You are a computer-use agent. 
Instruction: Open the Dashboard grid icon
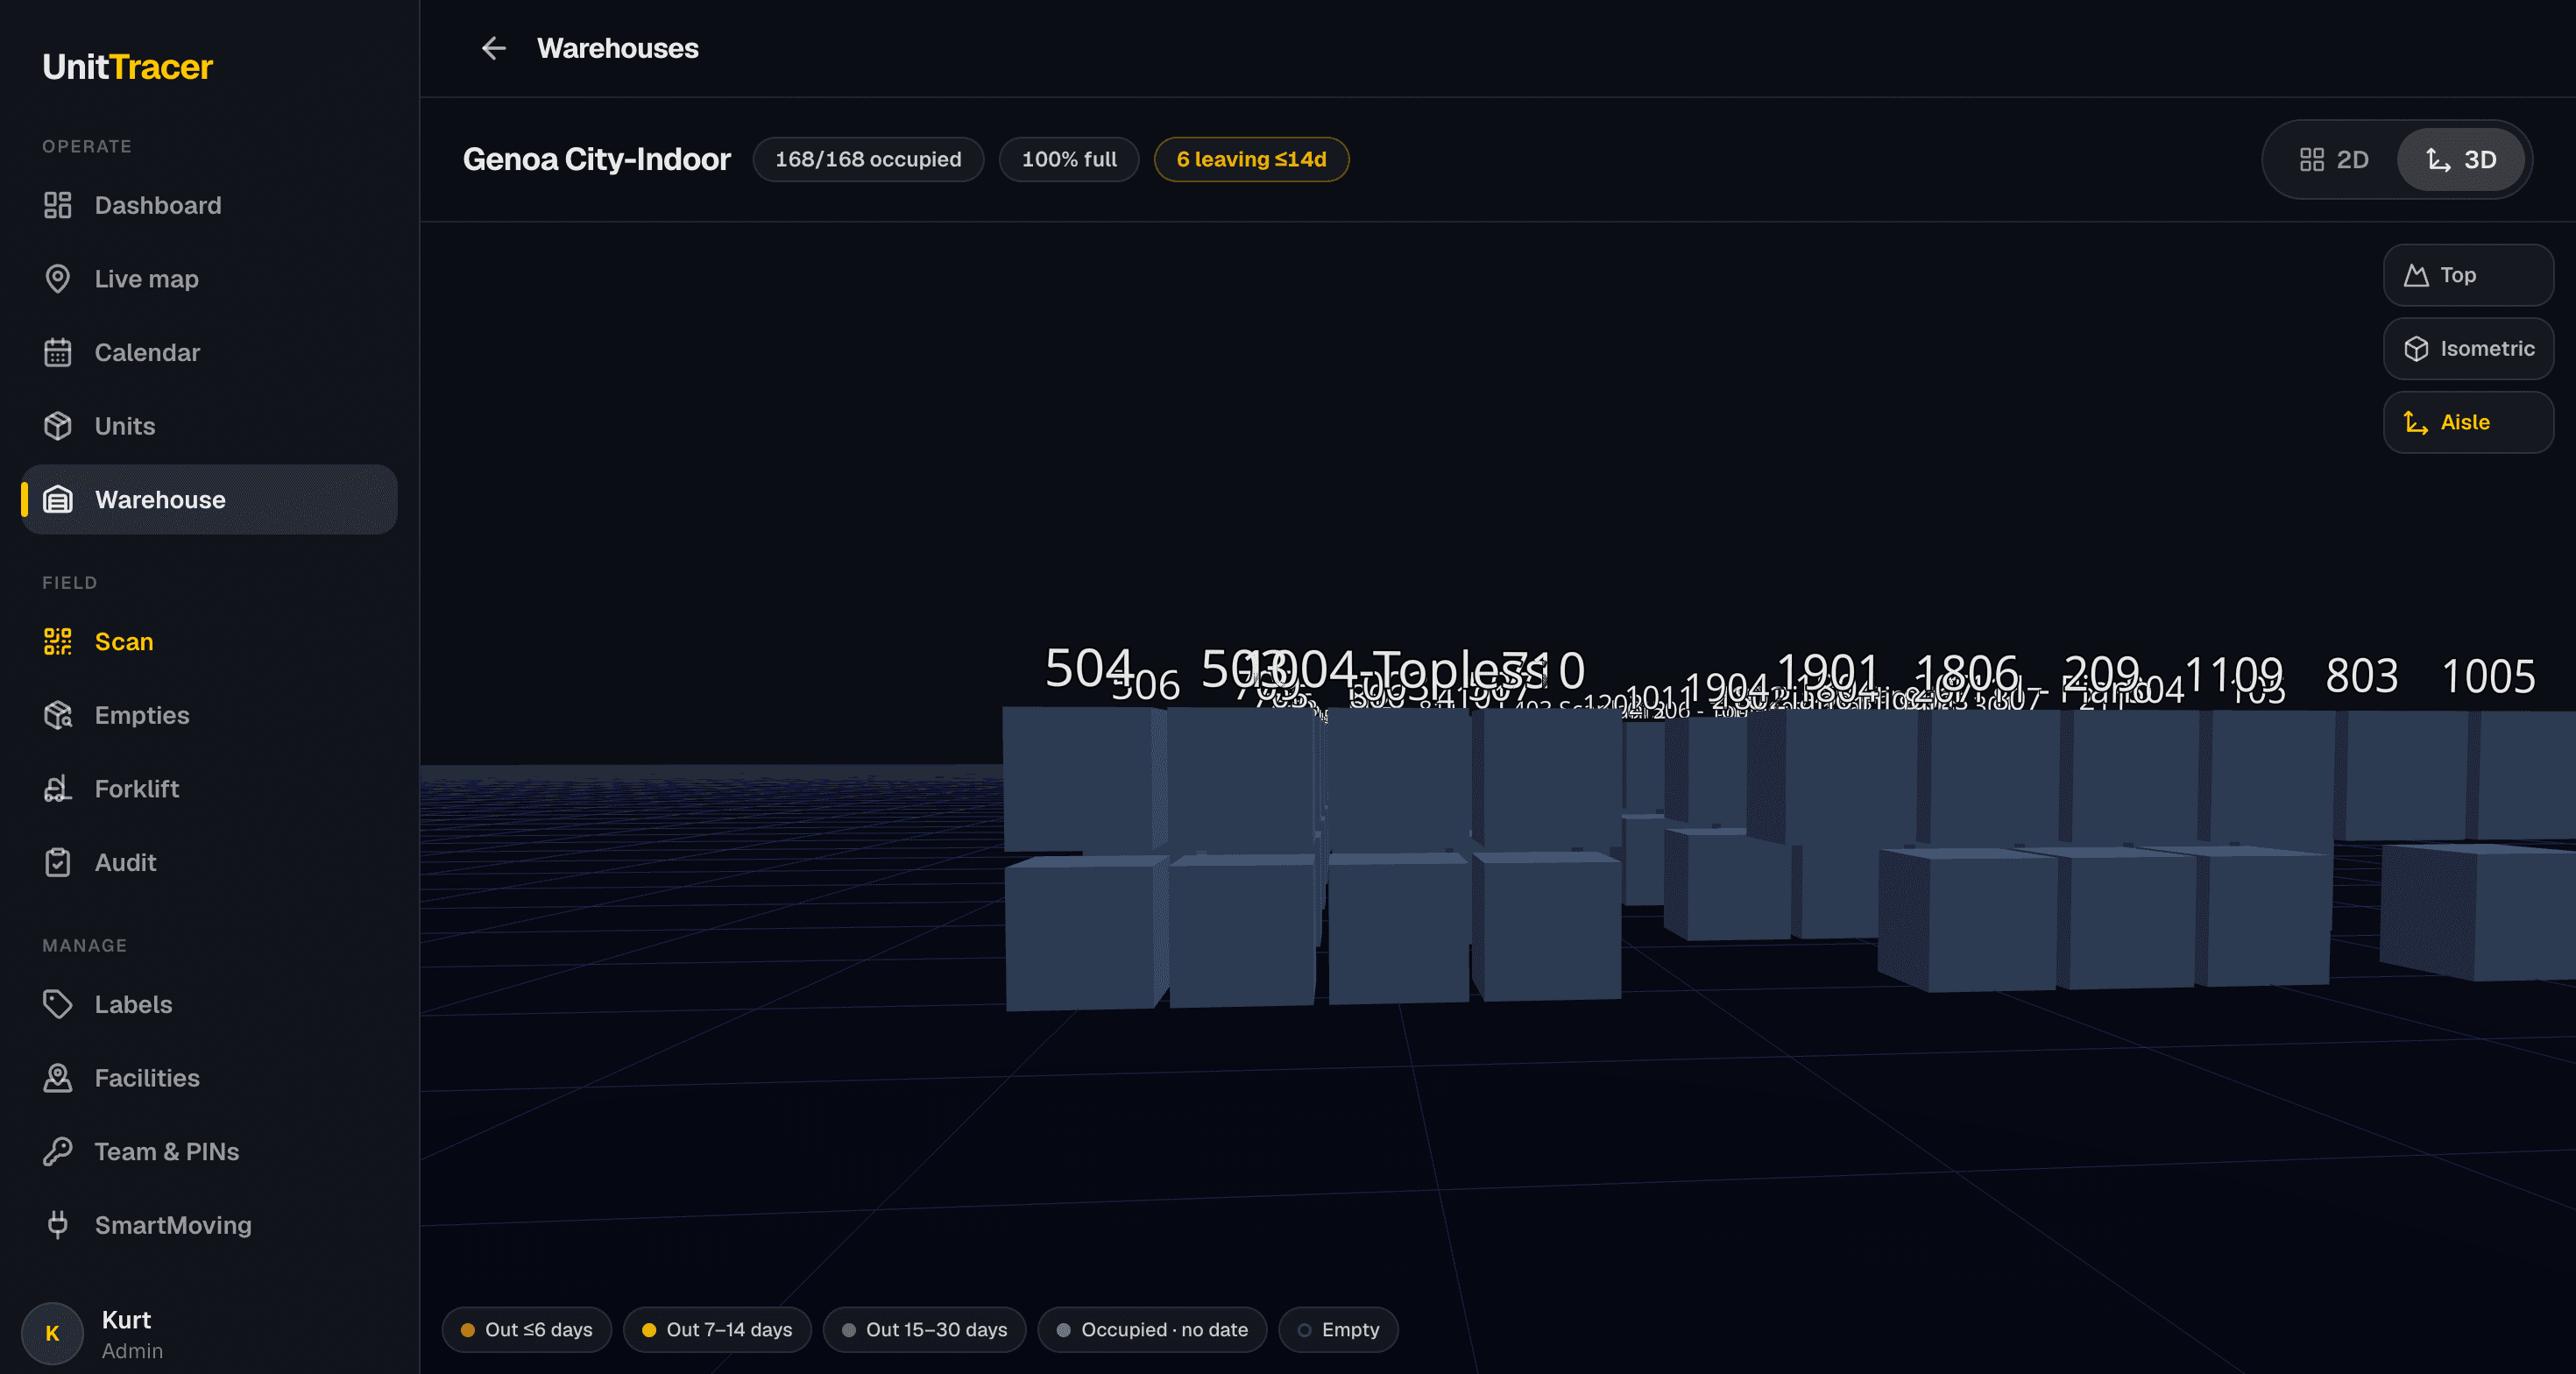(x=58, y=205)
